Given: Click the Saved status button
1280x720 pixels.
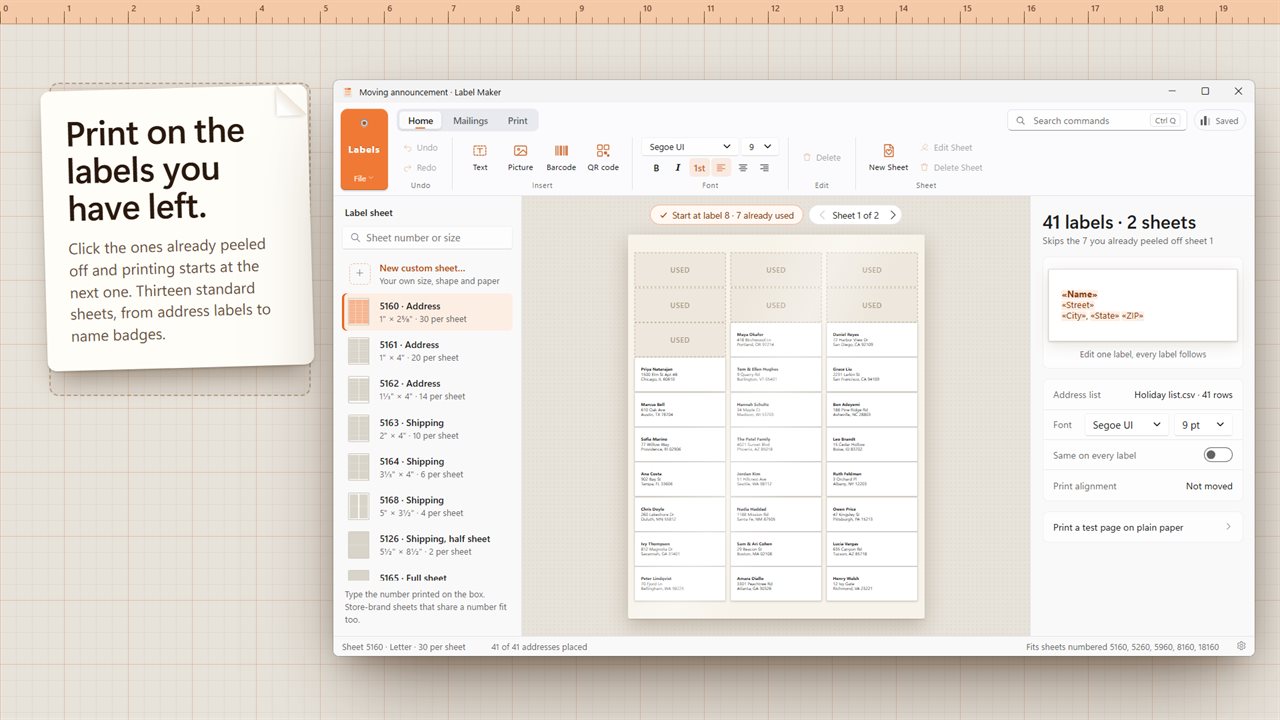Looking at the screenshot, I should 1220,121.
